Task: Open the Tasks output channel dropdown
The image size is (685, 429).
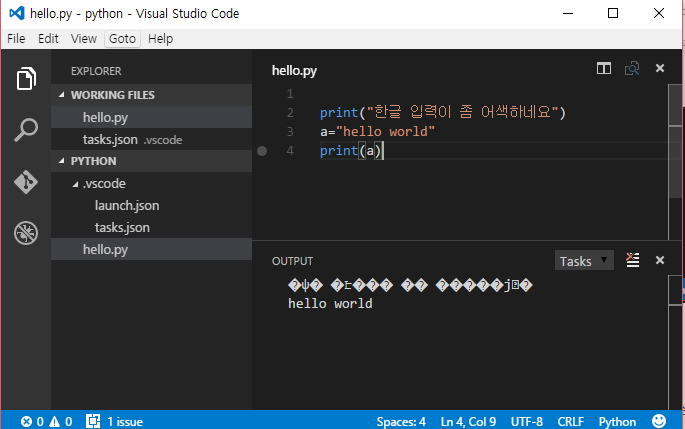Action: [584, 261]
